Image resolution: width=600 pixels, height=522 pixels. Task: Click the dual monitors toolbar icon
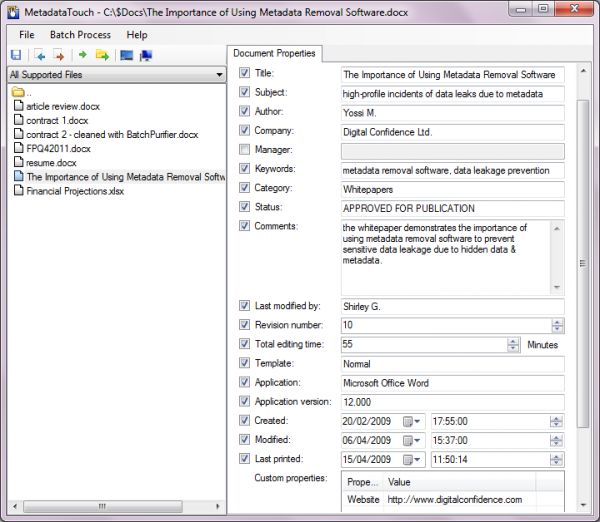tap(146, 55)
